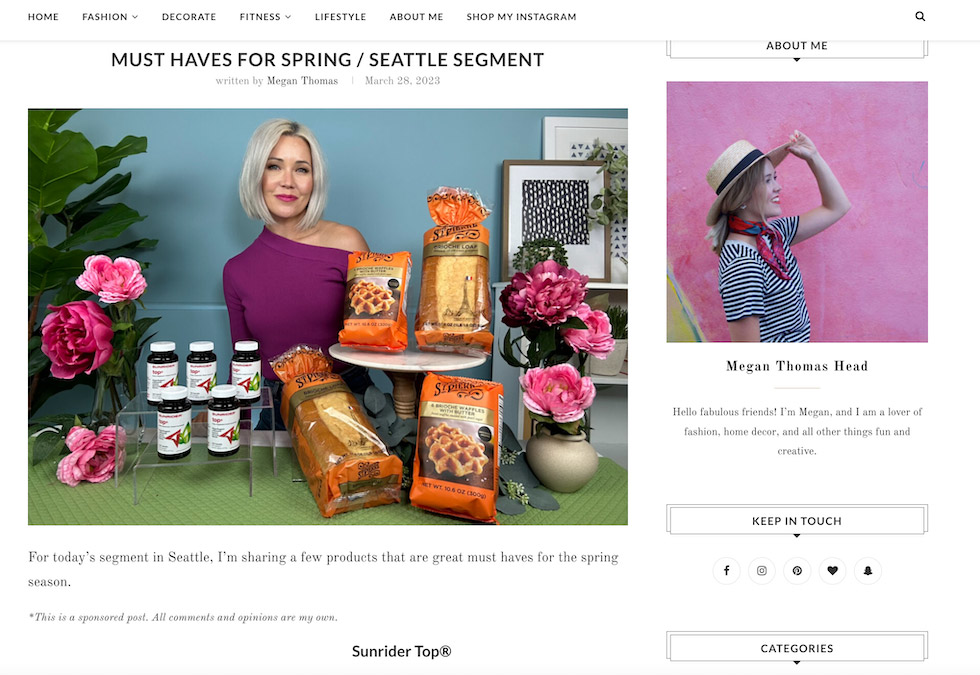980x675 pixels.
Task: Click the post date March 28, 2023
Action: coord(402,81)
